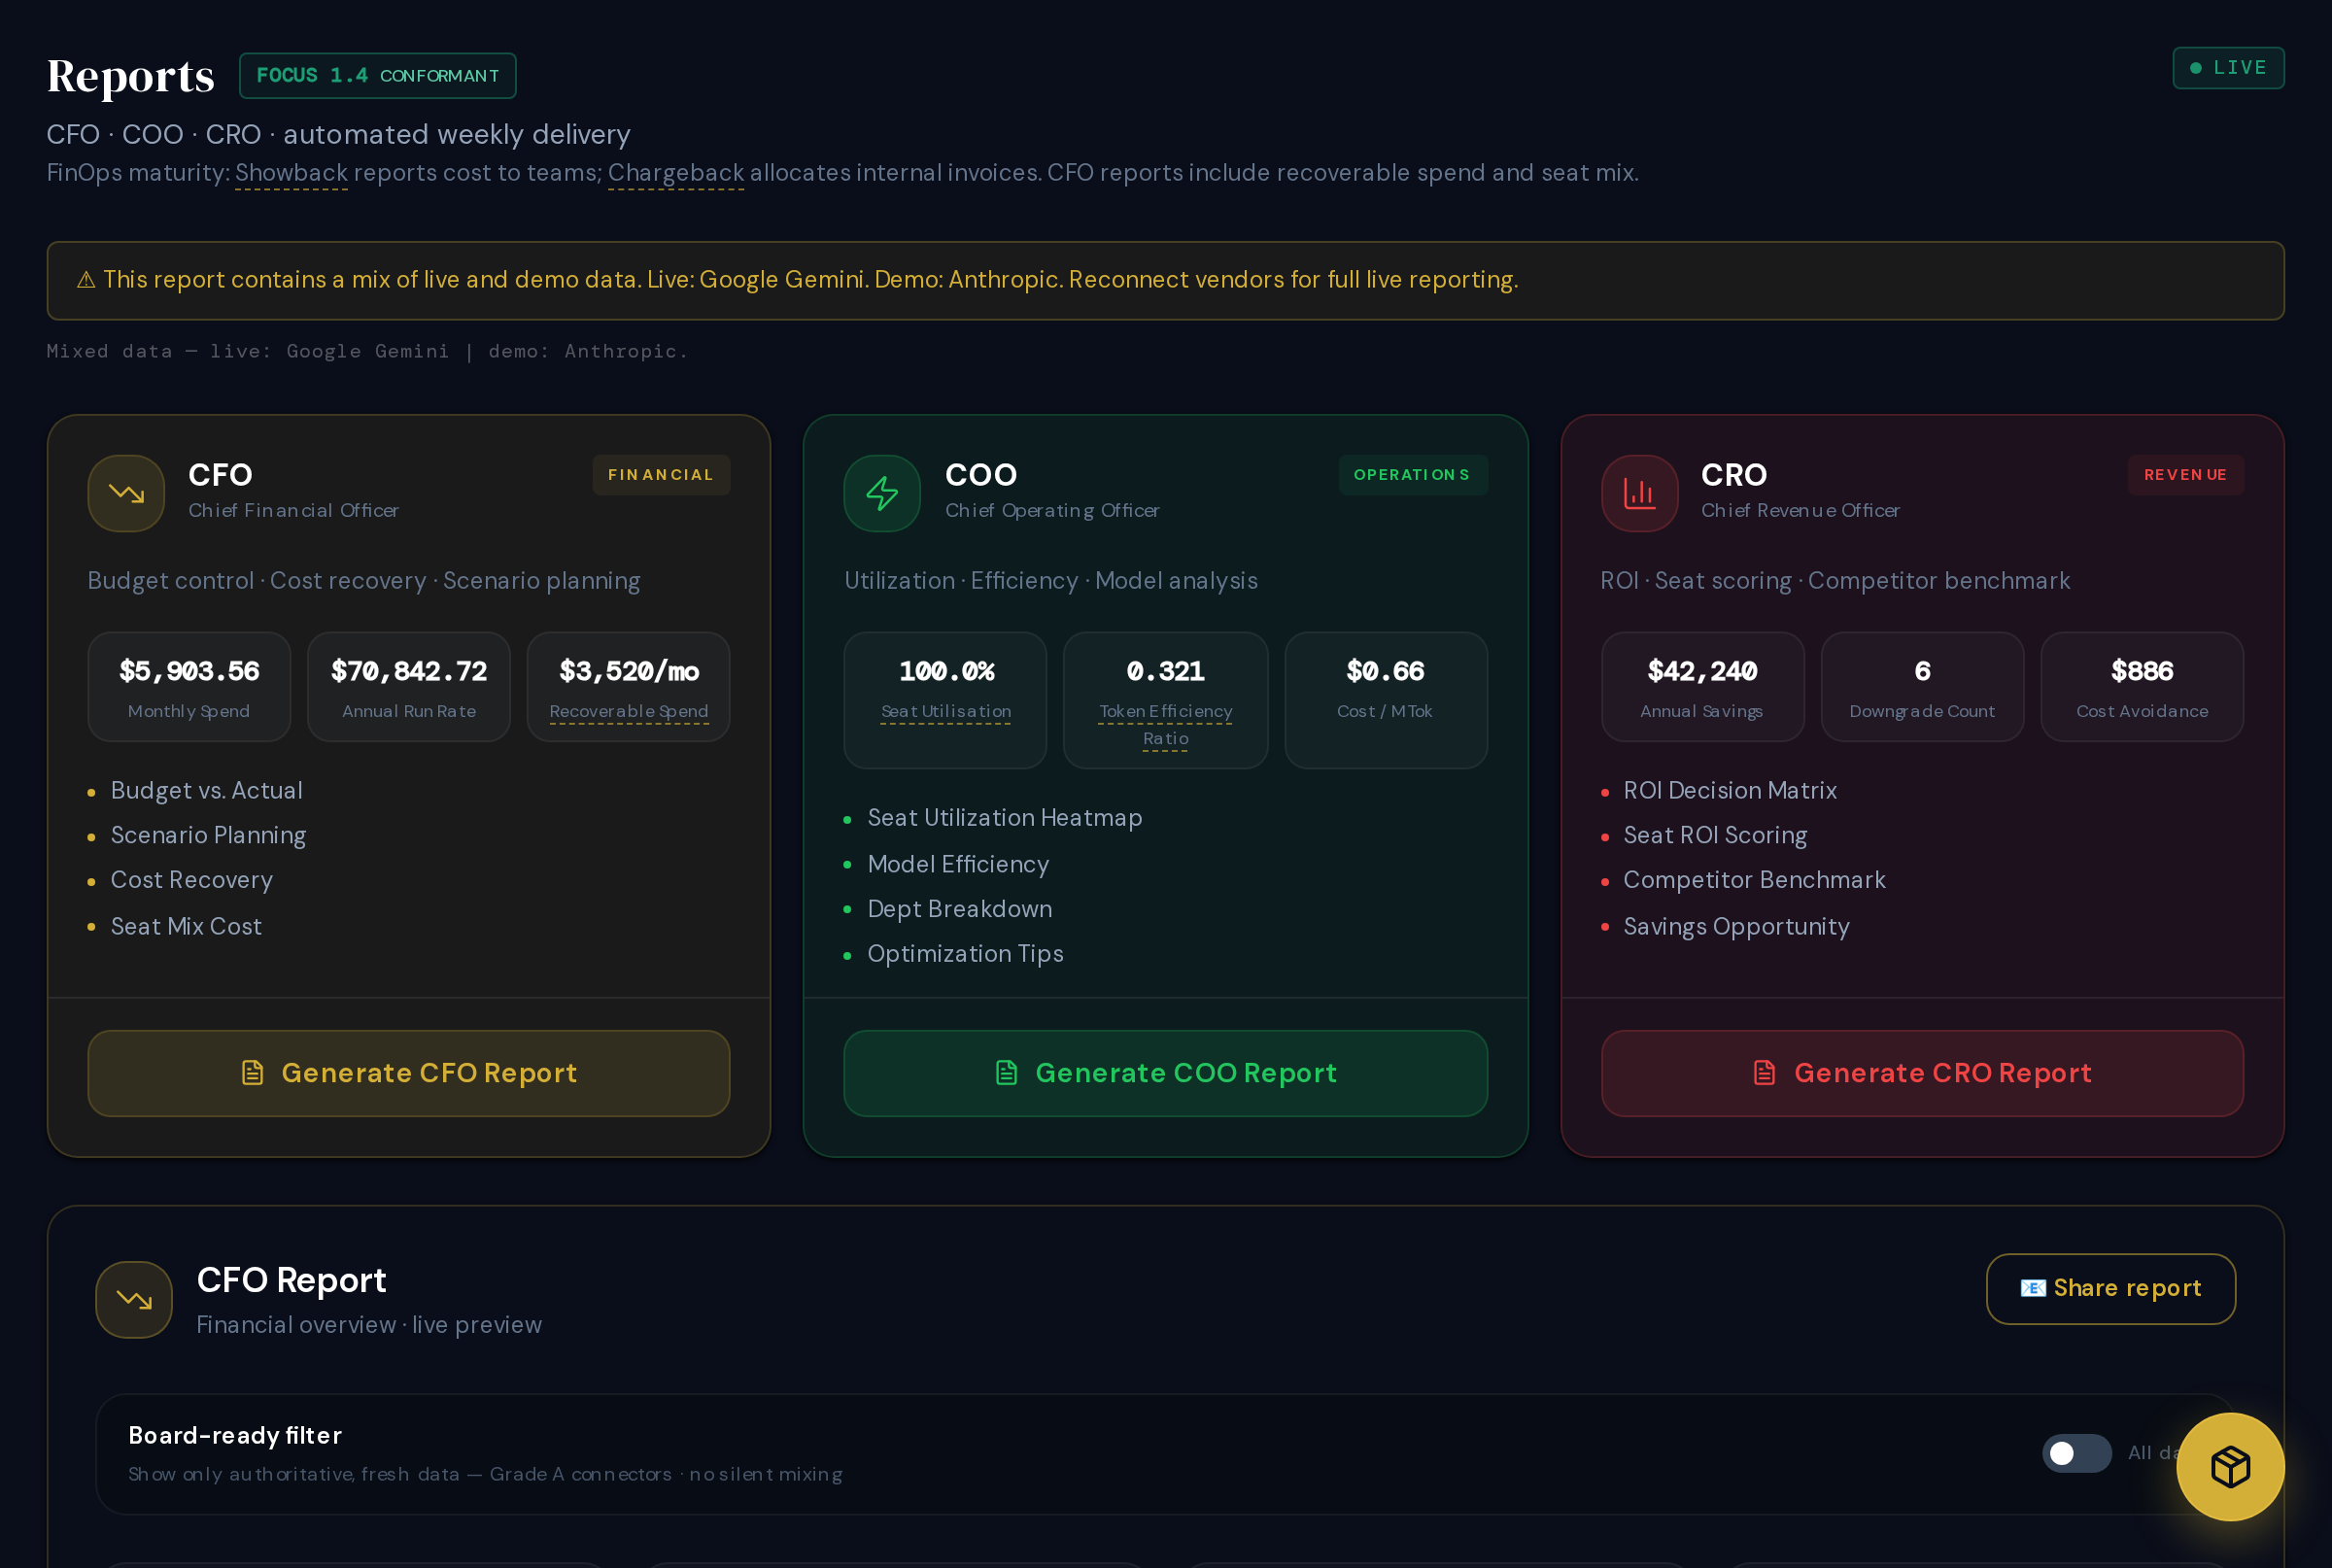Click the $5,903.56 Monthly Spend tile
Screen dimensions: 2332x1568
(x=189, y=686)
